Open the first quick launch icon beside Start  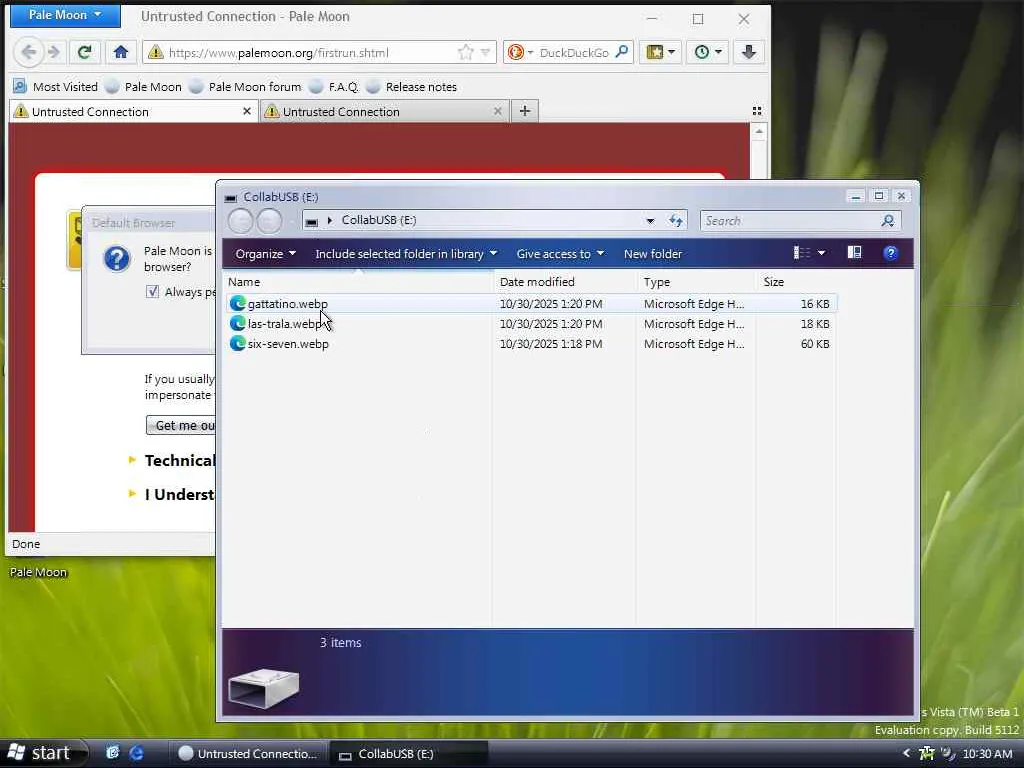pyautogui.click(x=113, y=753)
